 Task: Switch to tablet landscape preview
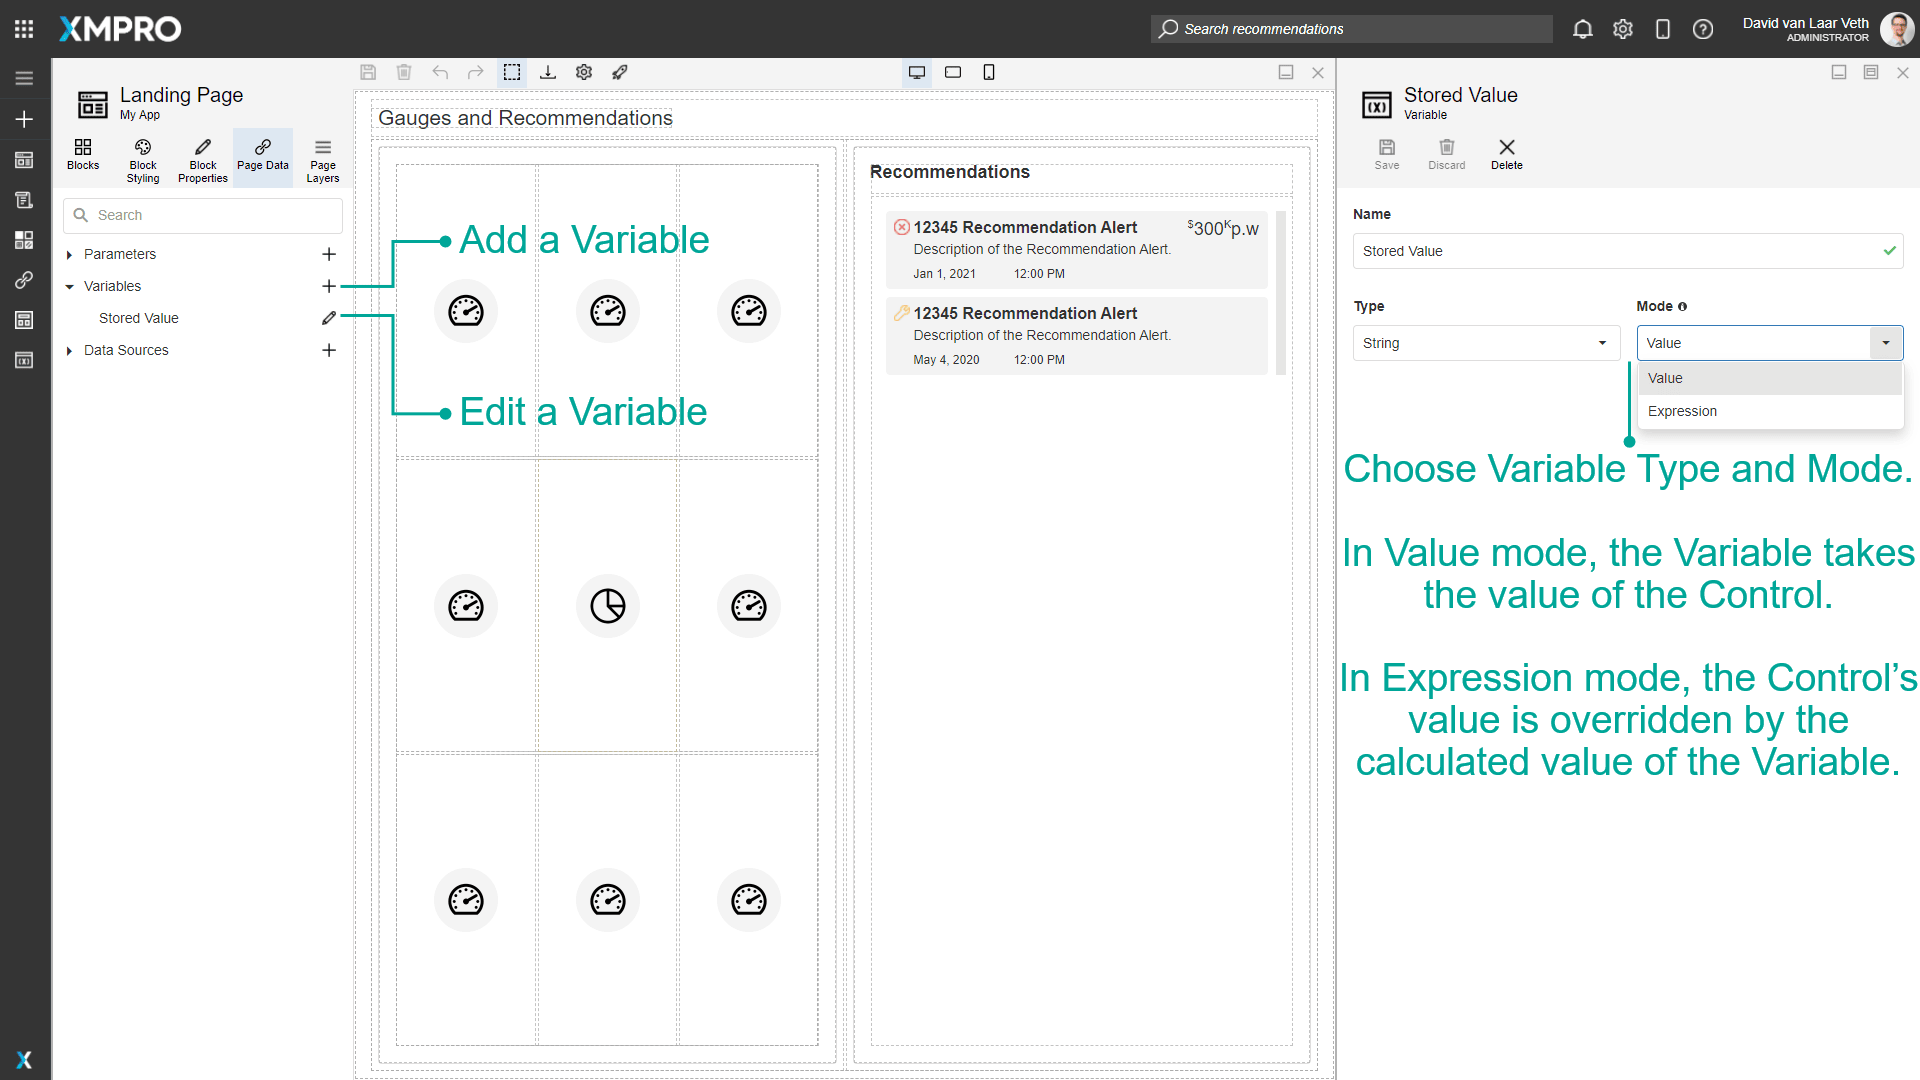(953, 72)
